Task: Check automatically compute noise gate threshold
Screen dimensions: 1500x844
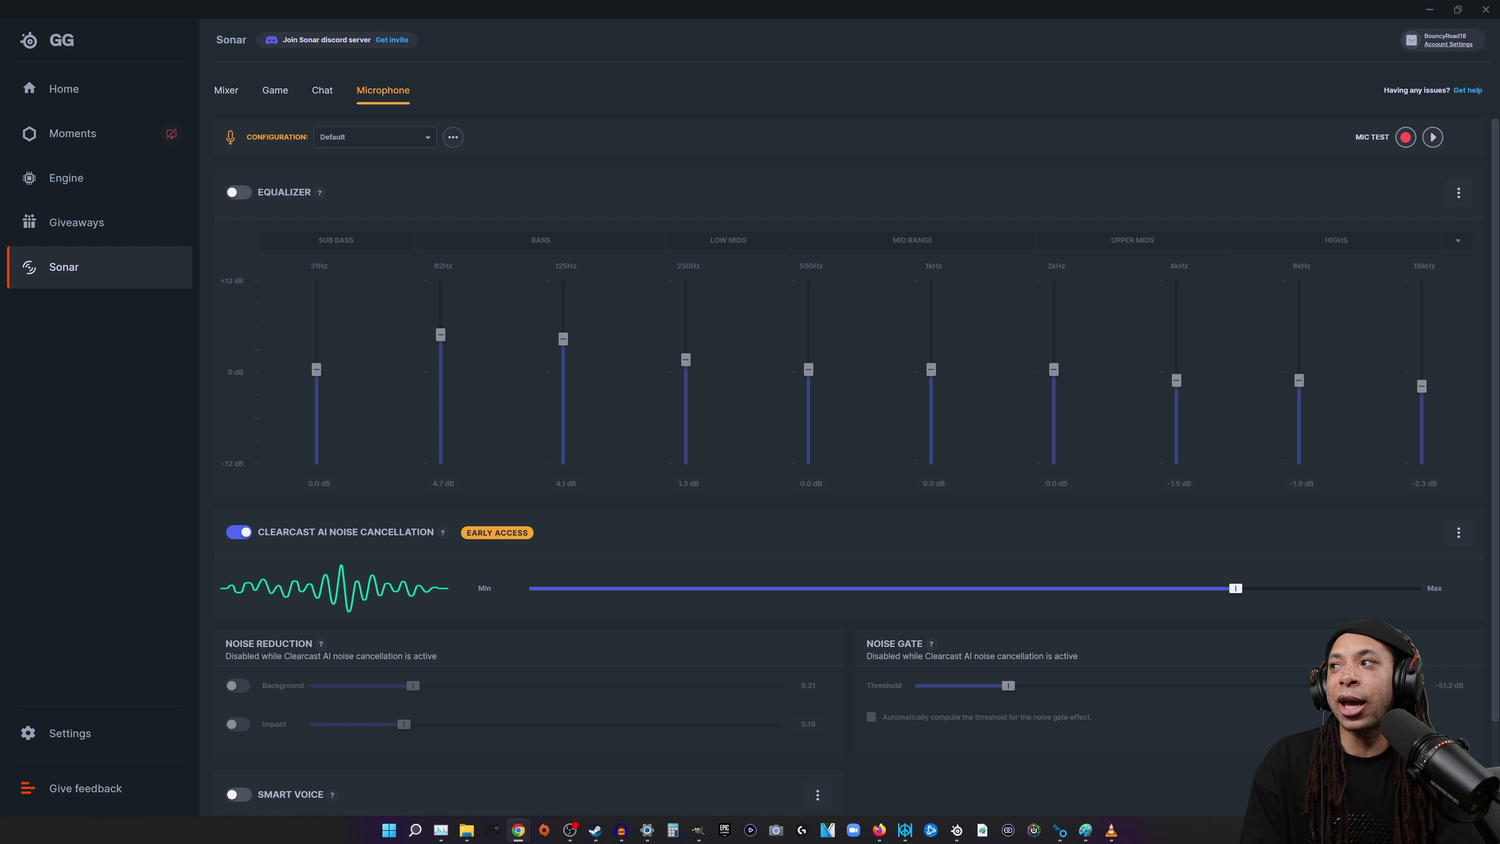Action: [x=871, y=717]
